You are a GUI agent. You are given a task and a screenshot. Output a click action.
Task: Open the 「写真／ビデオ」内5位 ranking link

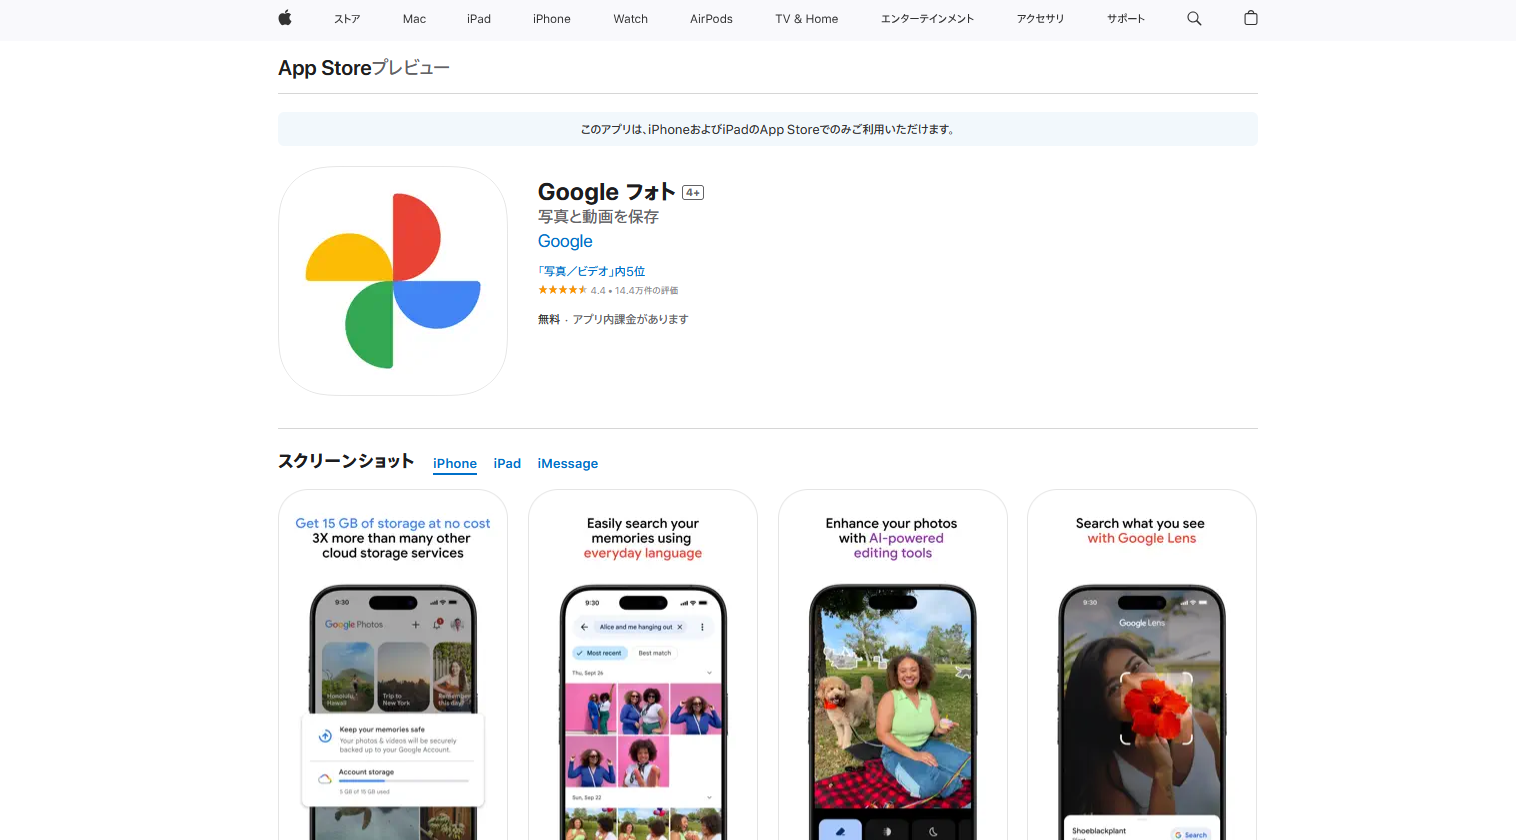coord(591,271)
